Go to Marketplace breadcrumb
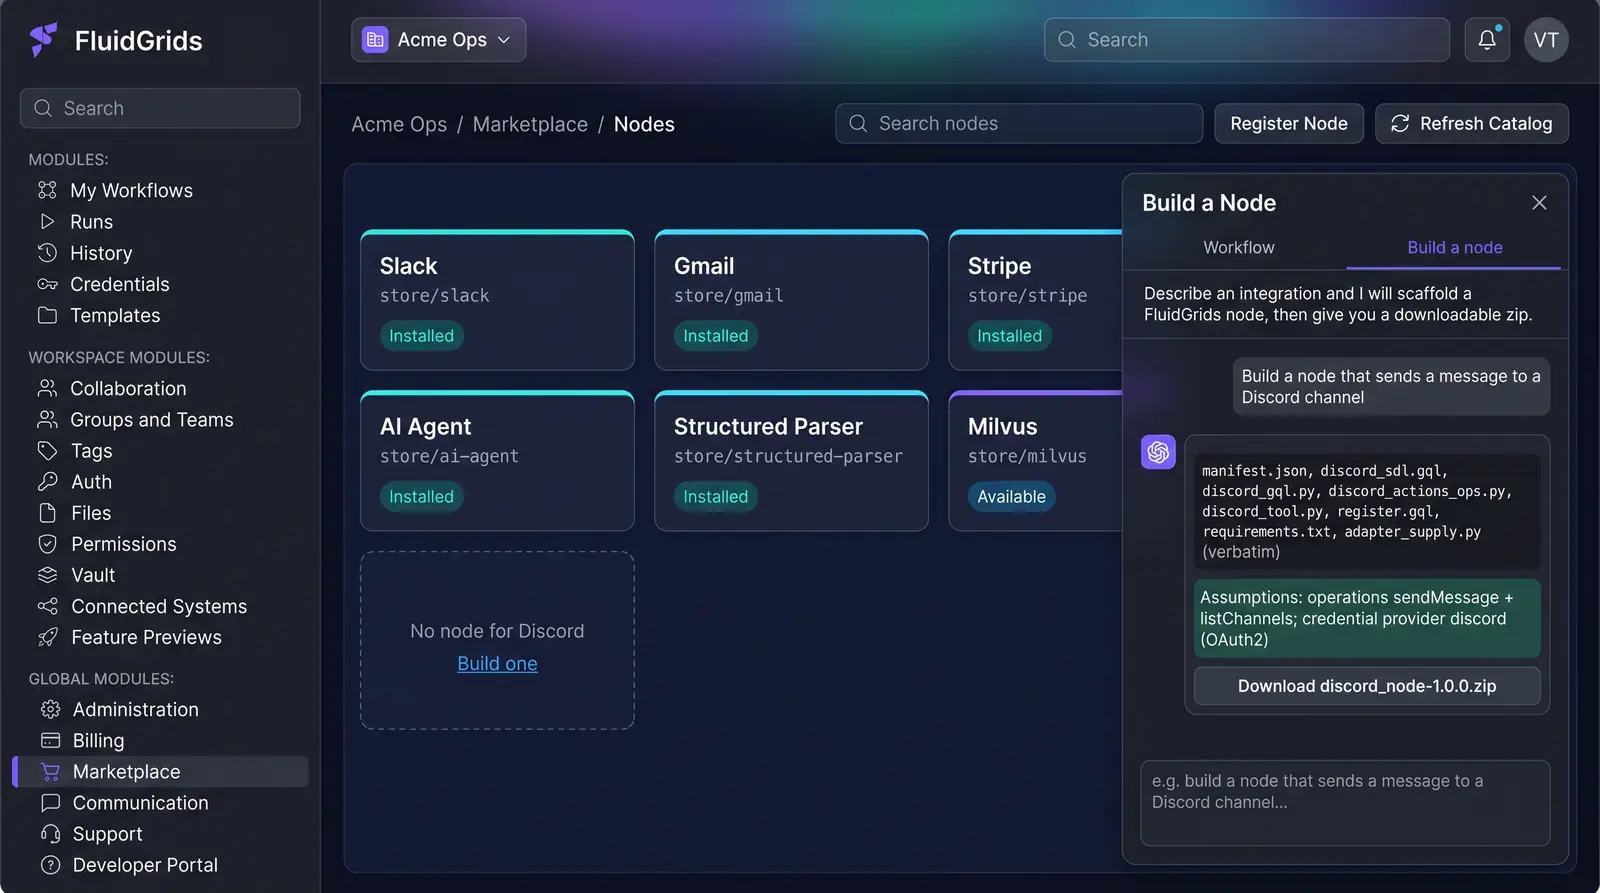 [x=530, y=124]
